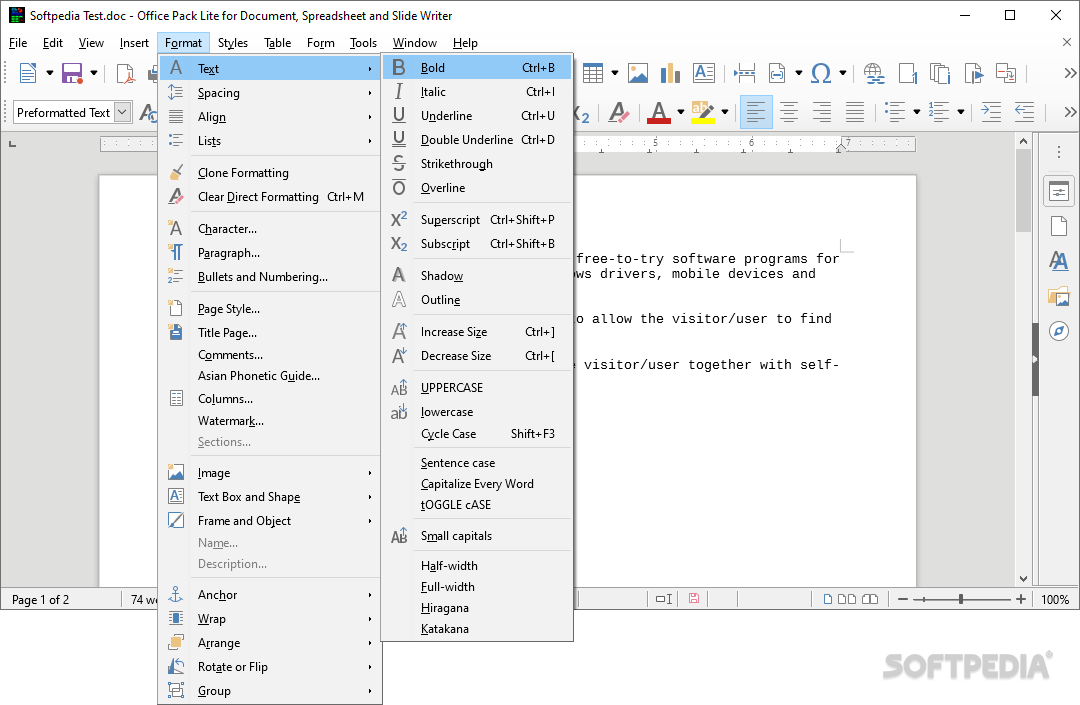
Task: Click the Save document toolbar icon
Action: (72, 73)
